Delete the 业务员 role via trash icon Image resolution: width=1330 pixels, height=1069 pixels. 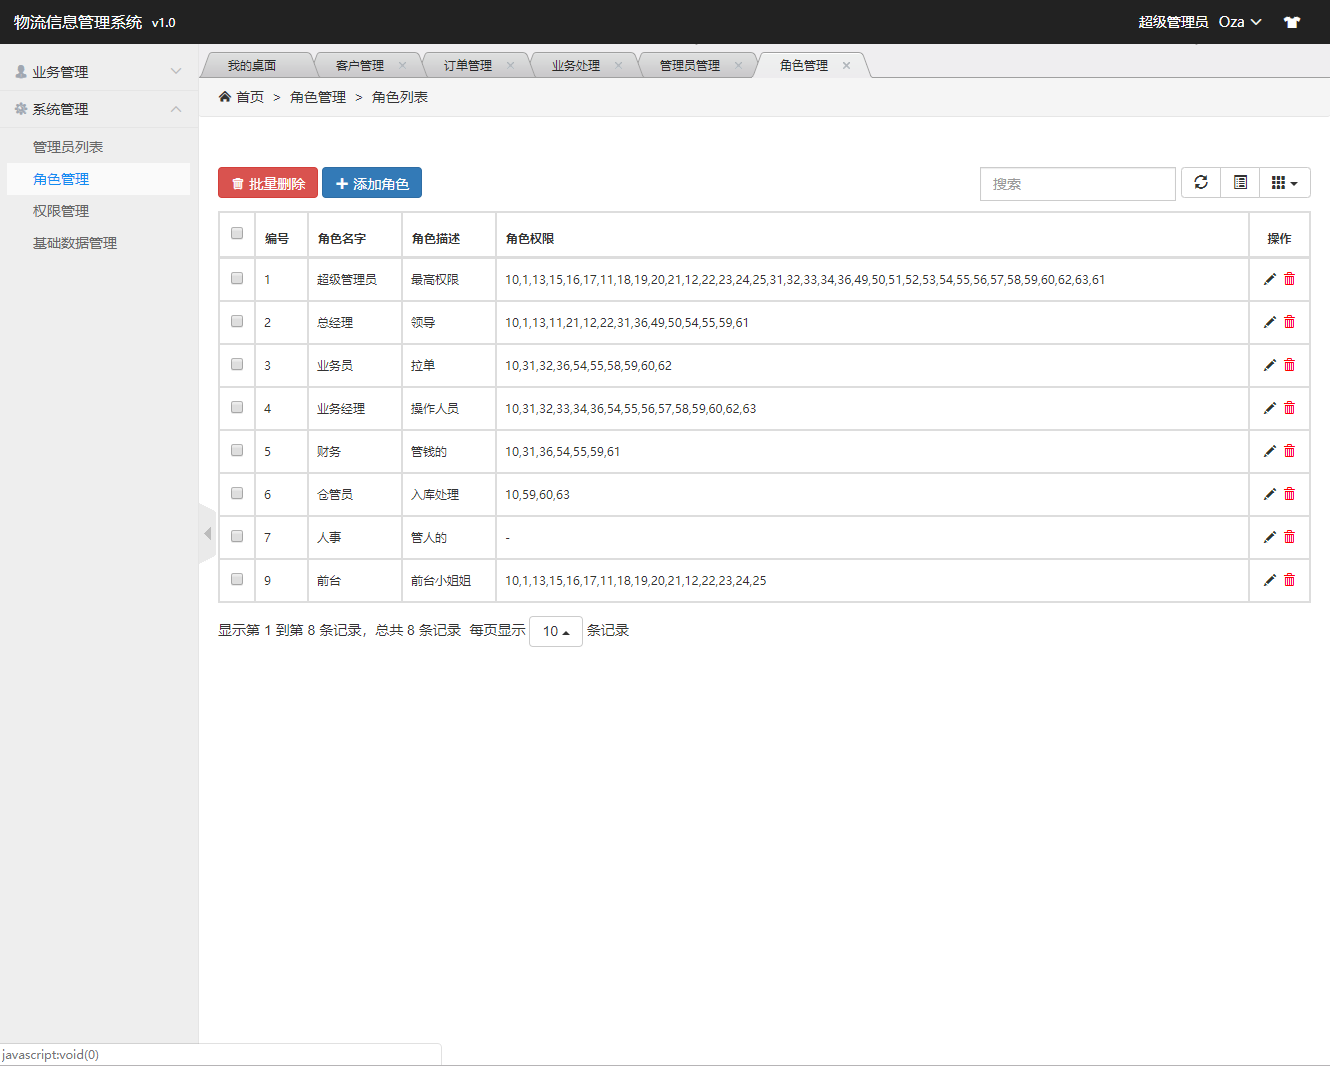coord(1289,365)
